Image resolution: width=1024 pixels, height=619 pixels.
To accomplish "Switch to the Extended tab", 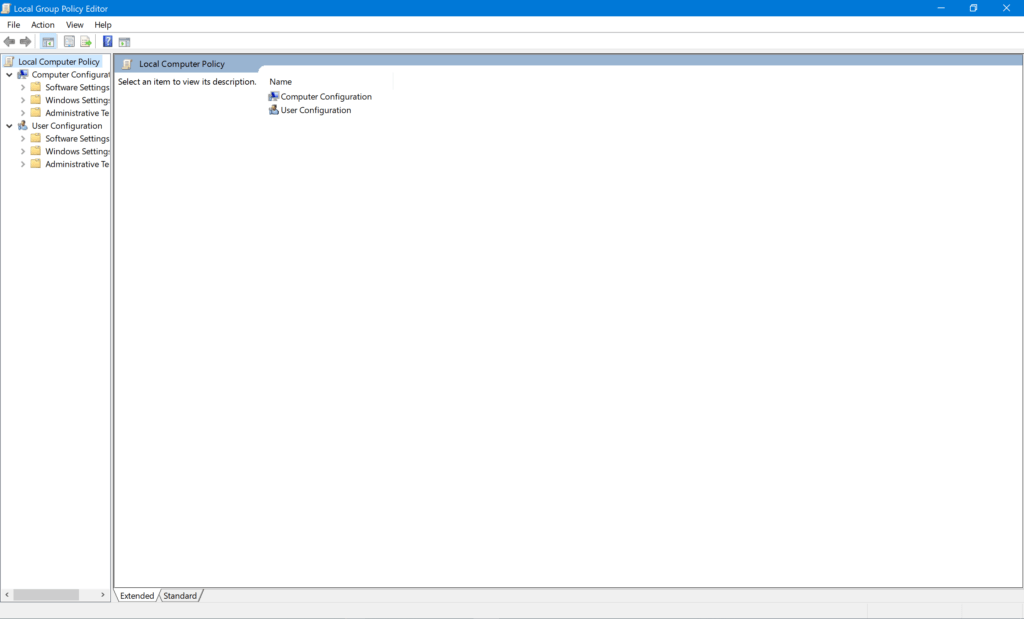I will [x=136, y=595].
